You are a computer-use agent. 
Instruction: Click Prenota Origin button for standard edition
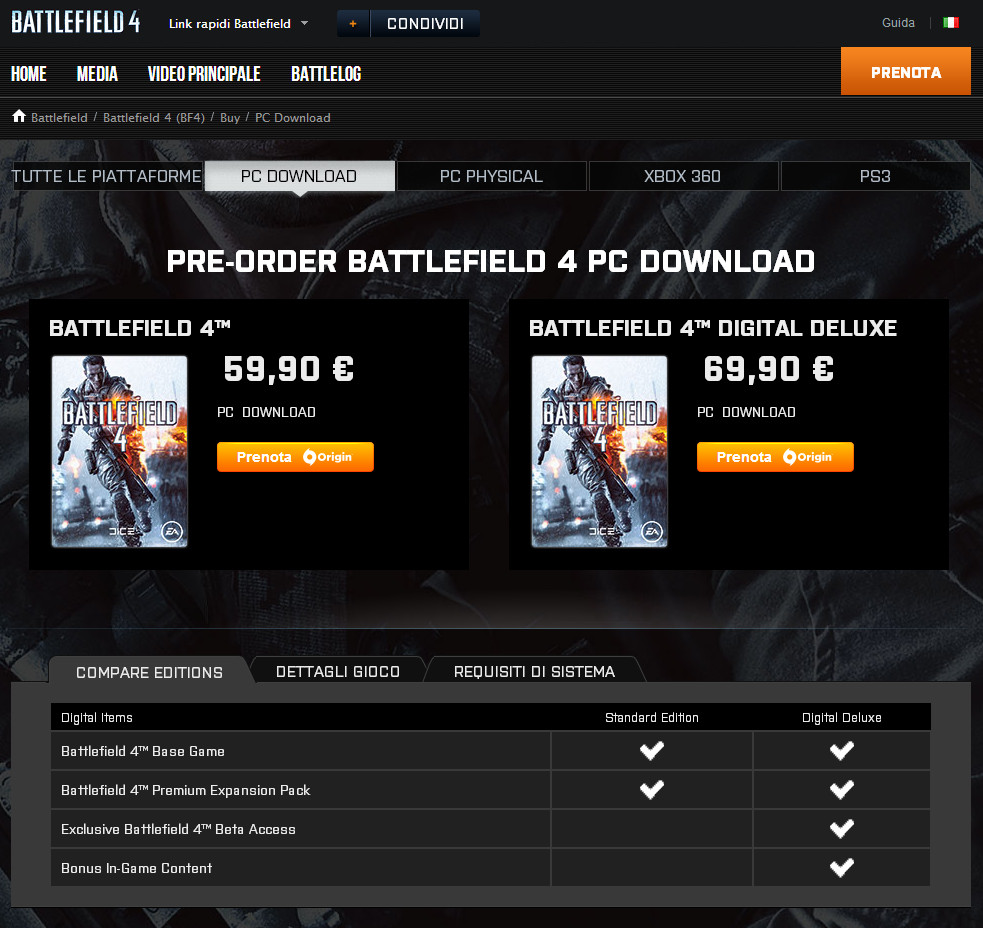pos(295,457)
